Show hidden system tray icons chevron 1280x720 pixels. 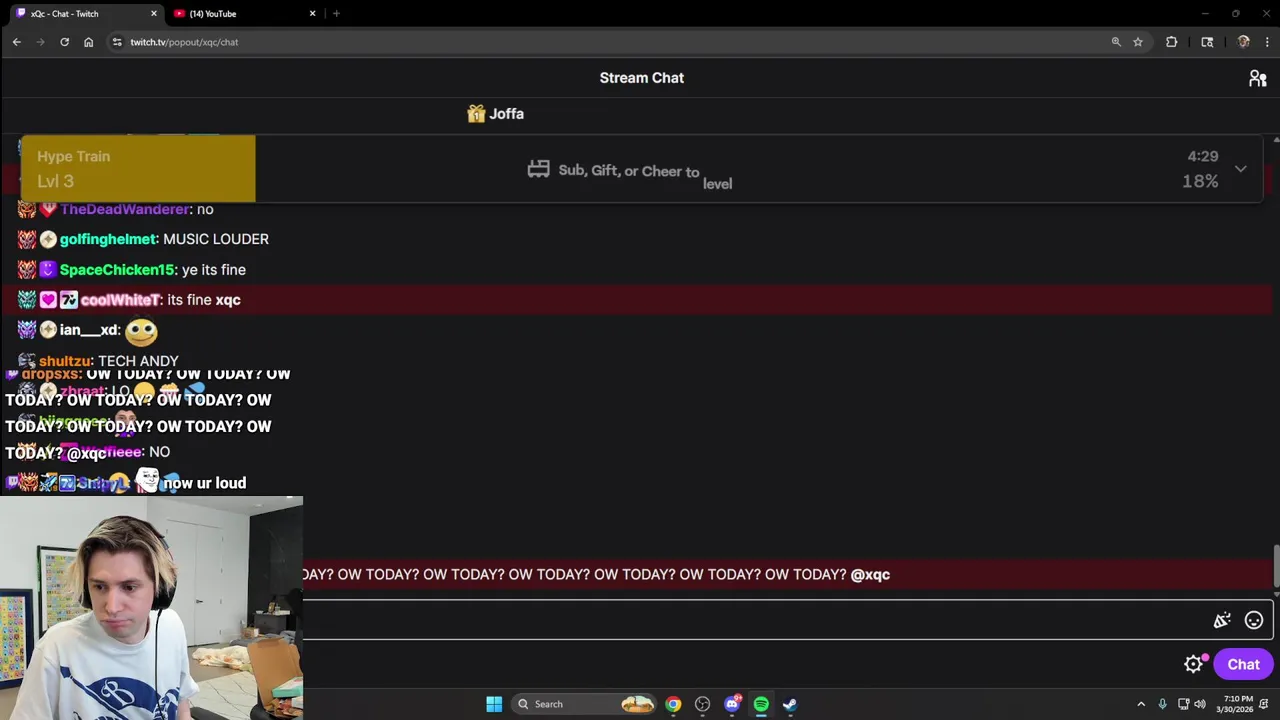click(x=1141, y=704)
